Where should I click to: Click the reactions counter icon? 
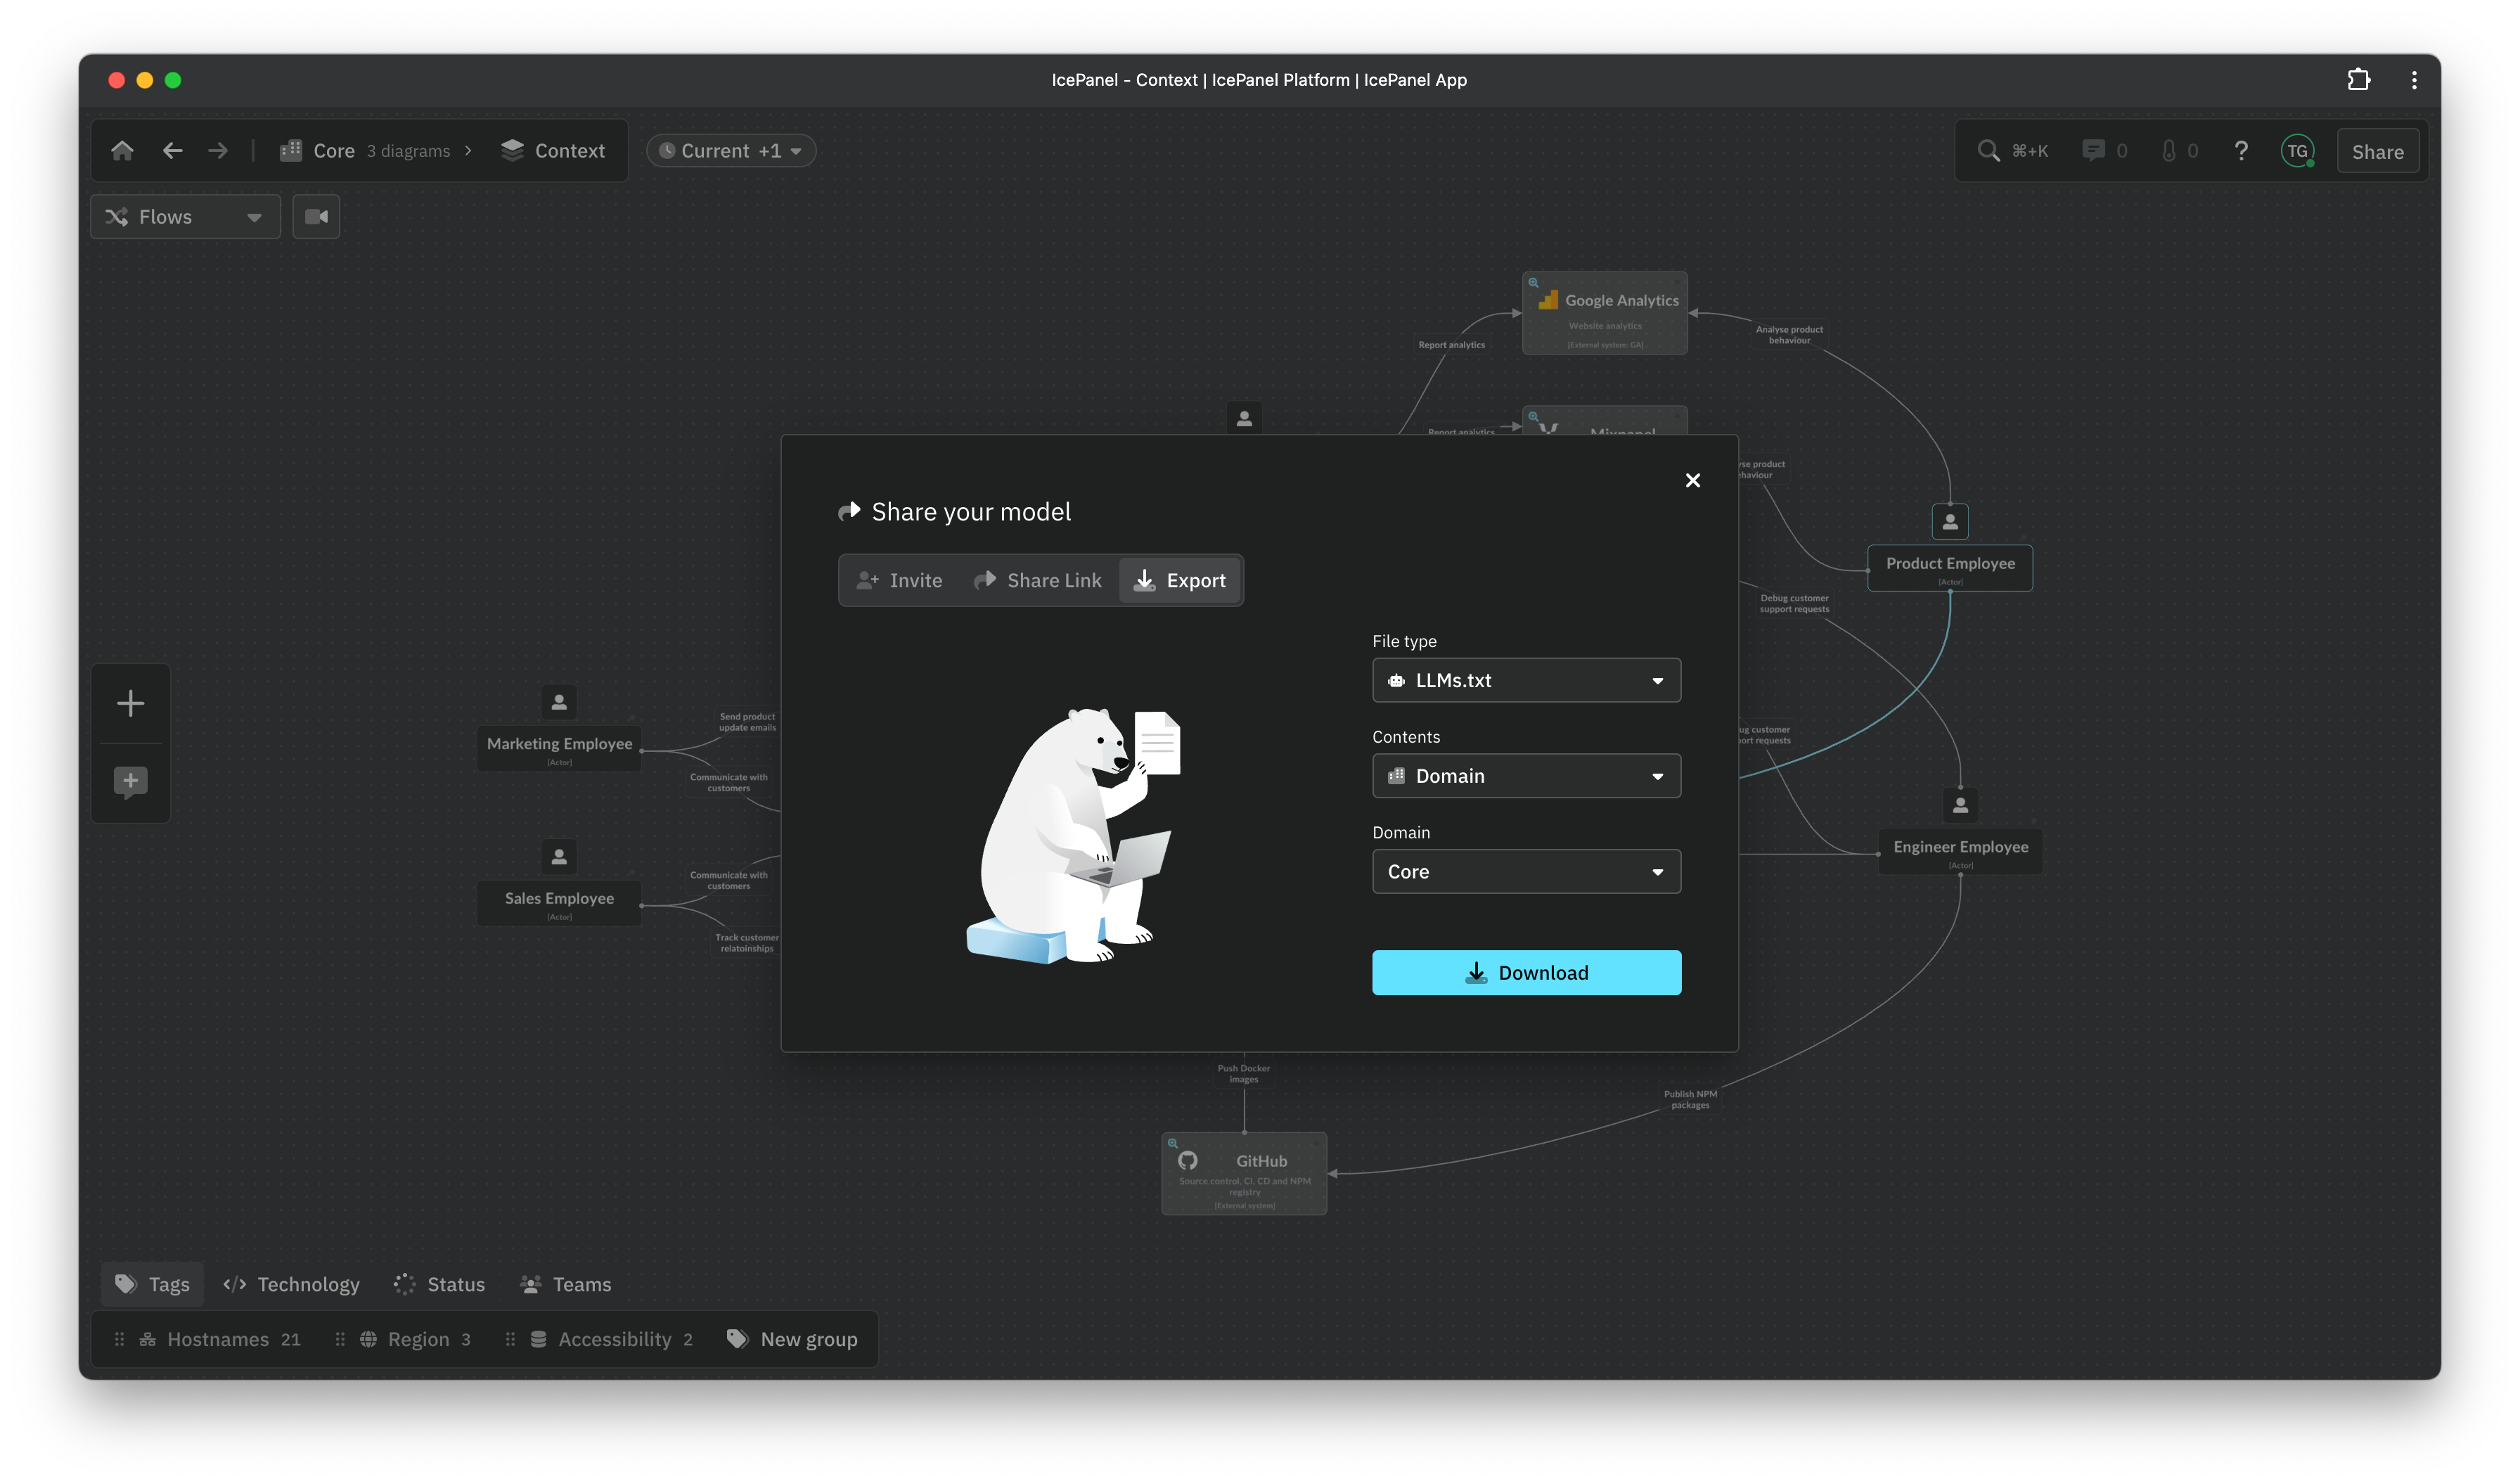2168,151
